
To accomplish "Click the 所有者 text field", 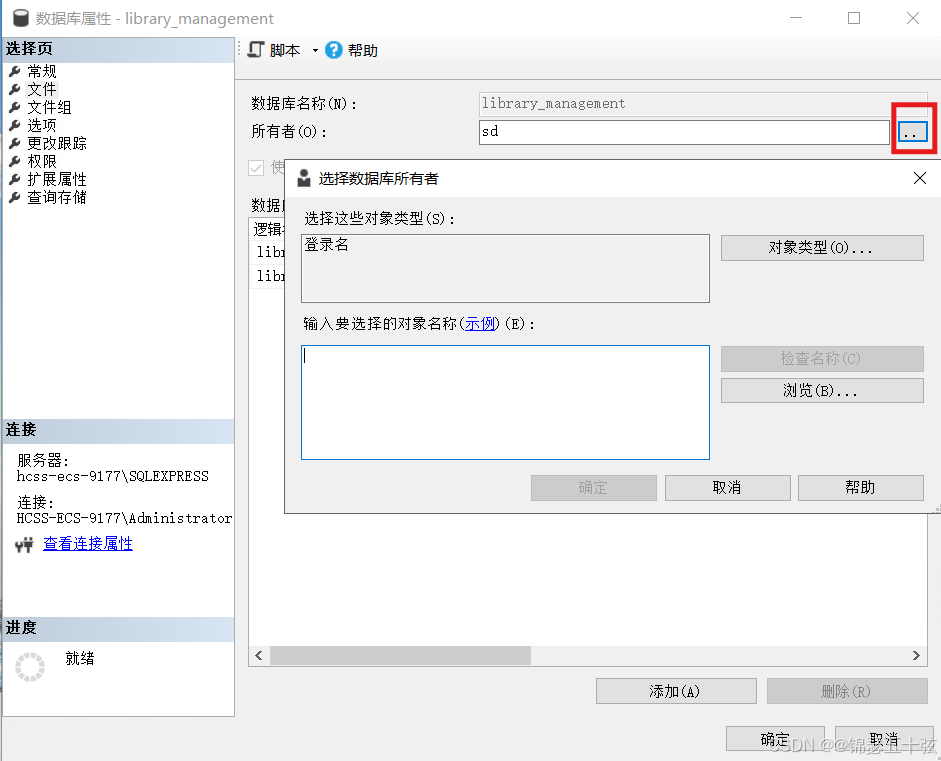I will pyautogui.click(x=684, y=132).
